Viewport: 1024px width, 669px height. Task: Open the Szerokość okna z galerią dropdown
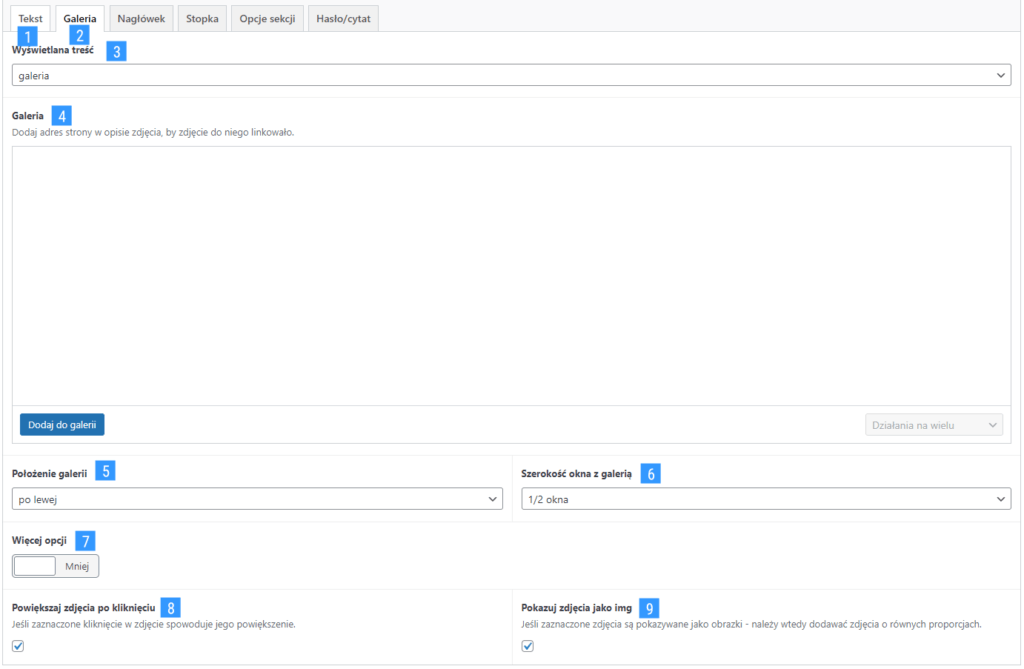pyautogui.click(x=766, y=499)
